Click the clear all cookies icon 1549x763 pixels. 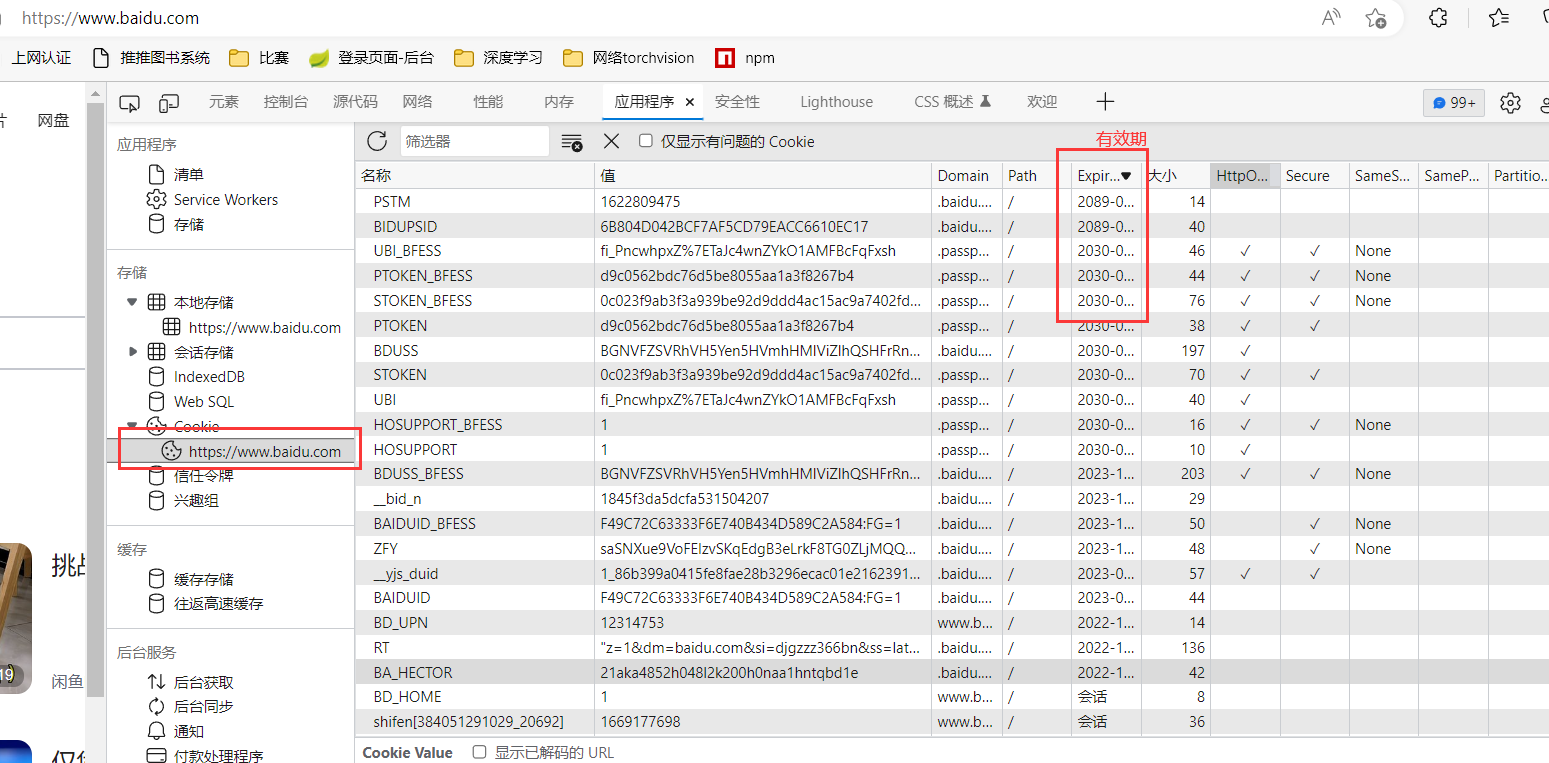click(572, 142)
